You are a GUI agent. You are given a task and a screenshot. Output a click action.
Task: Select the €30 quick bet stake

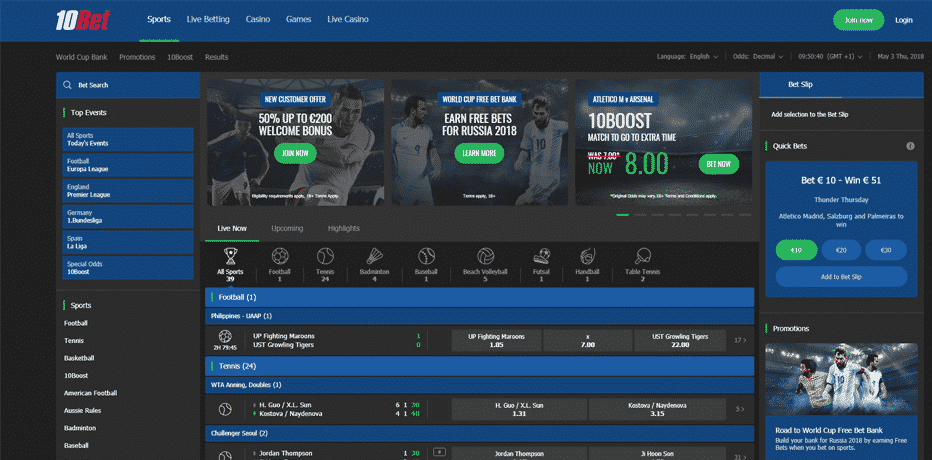point(886,250)
